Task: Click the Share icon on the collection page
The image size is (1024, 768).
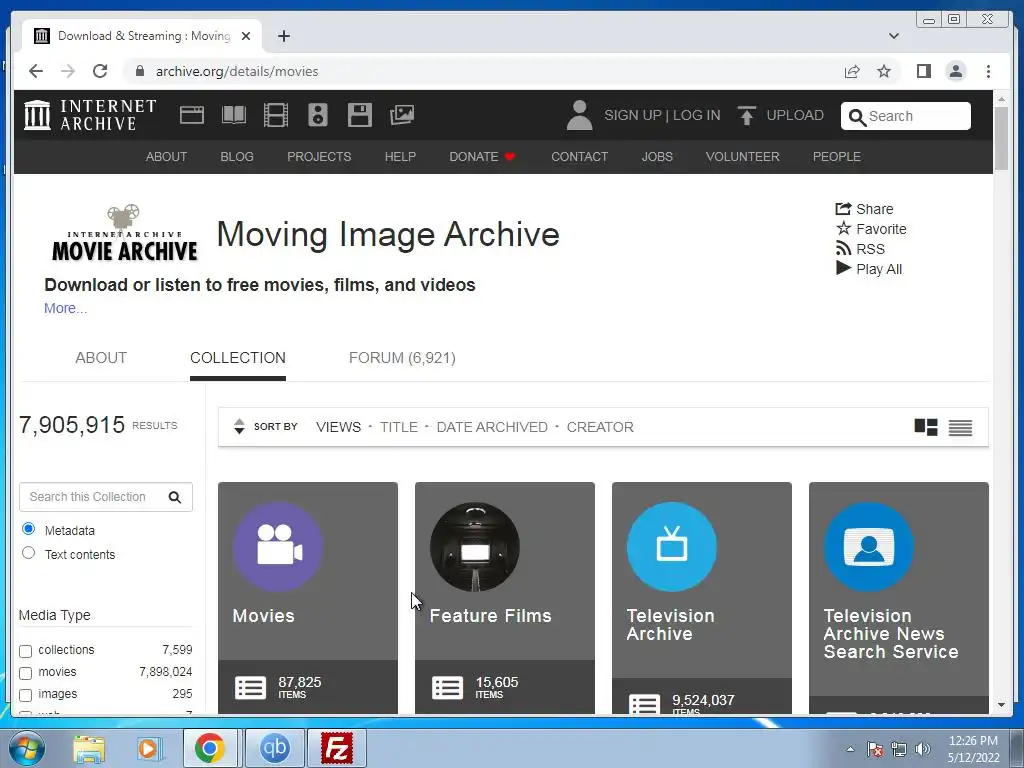Action: [843, 209]
